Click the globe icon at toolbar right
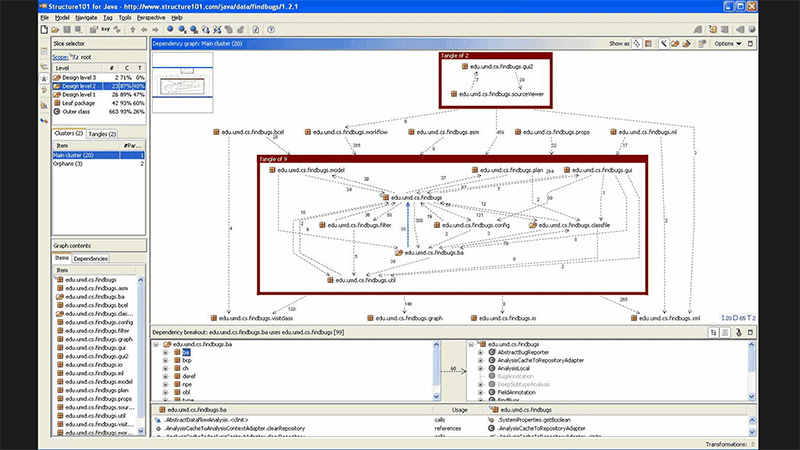 (x=752, y=30)
